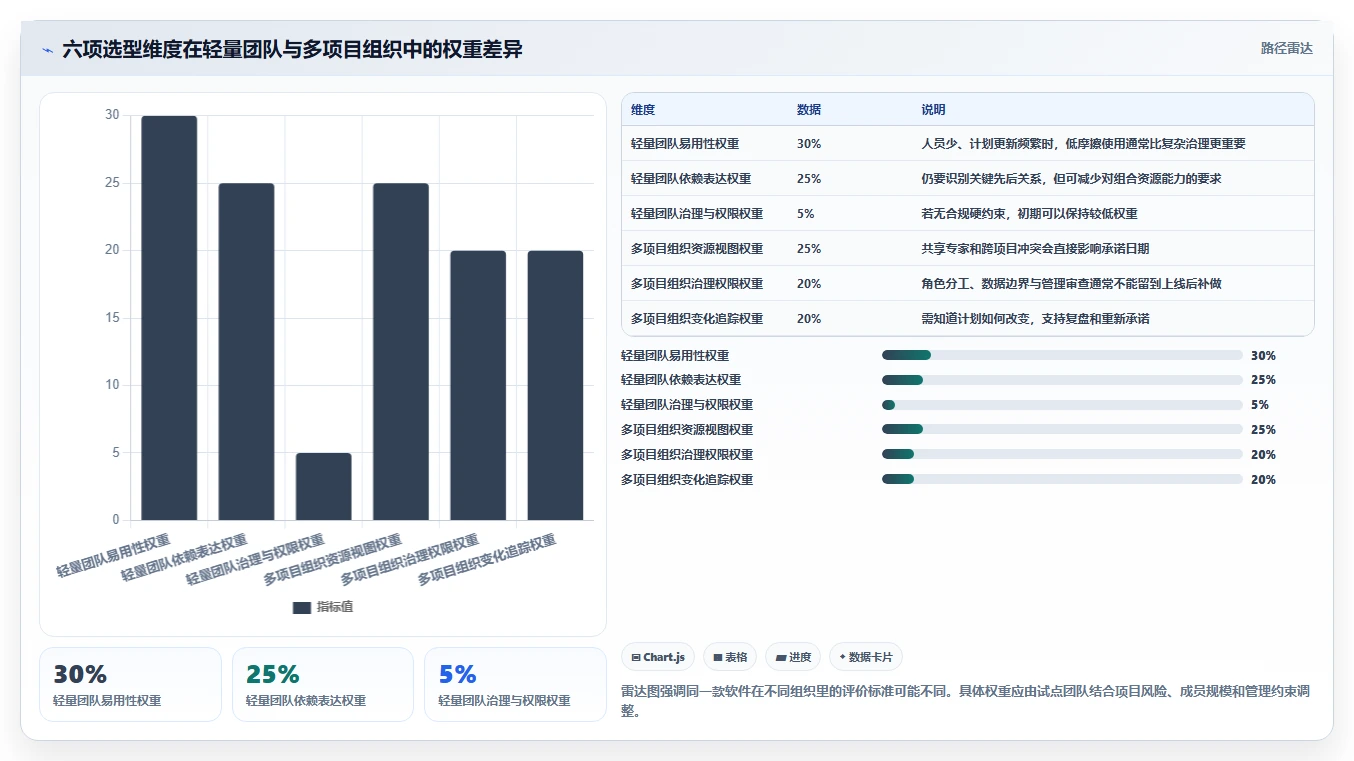Open the 25% 轻量团队依赖表达权重 stat card
Image resolution: width=1354 pixels, height=761 pixels.
pyautogui.click(x=323, y=684)
